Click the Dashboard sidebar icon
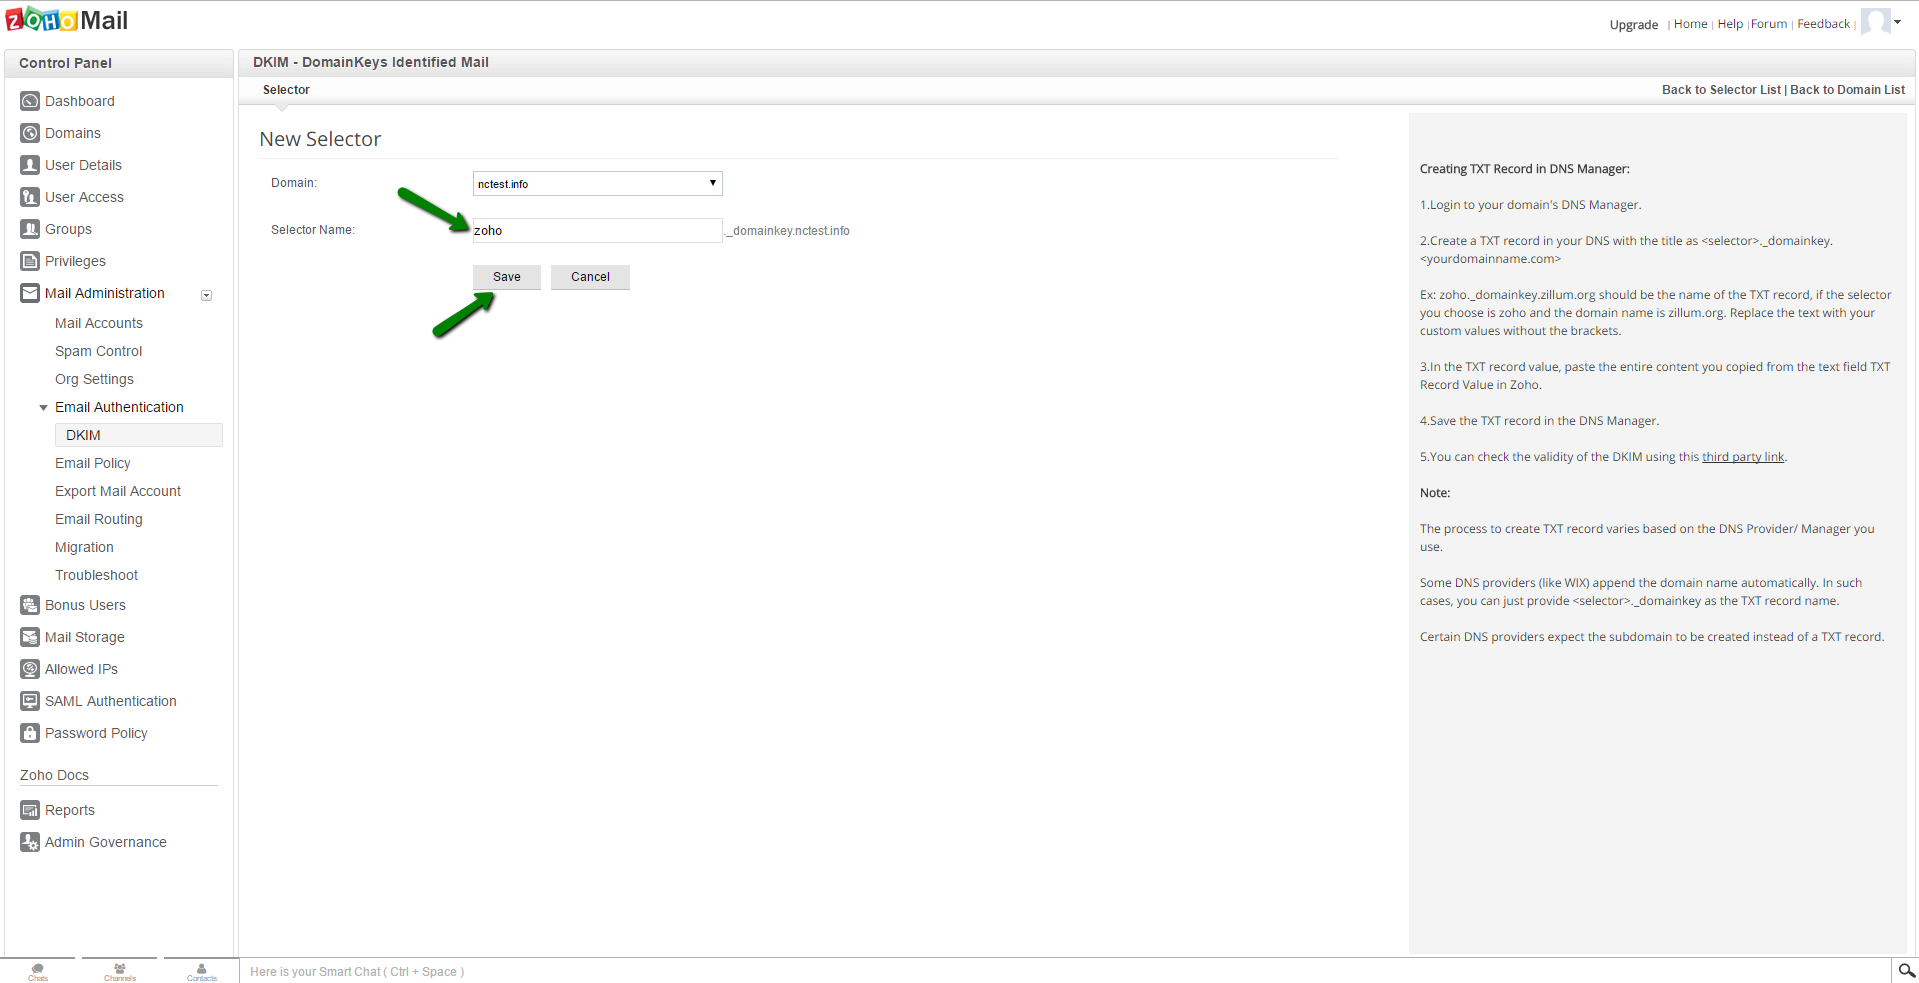Screen dimensions: 1919x983 [x=30, y=101]
